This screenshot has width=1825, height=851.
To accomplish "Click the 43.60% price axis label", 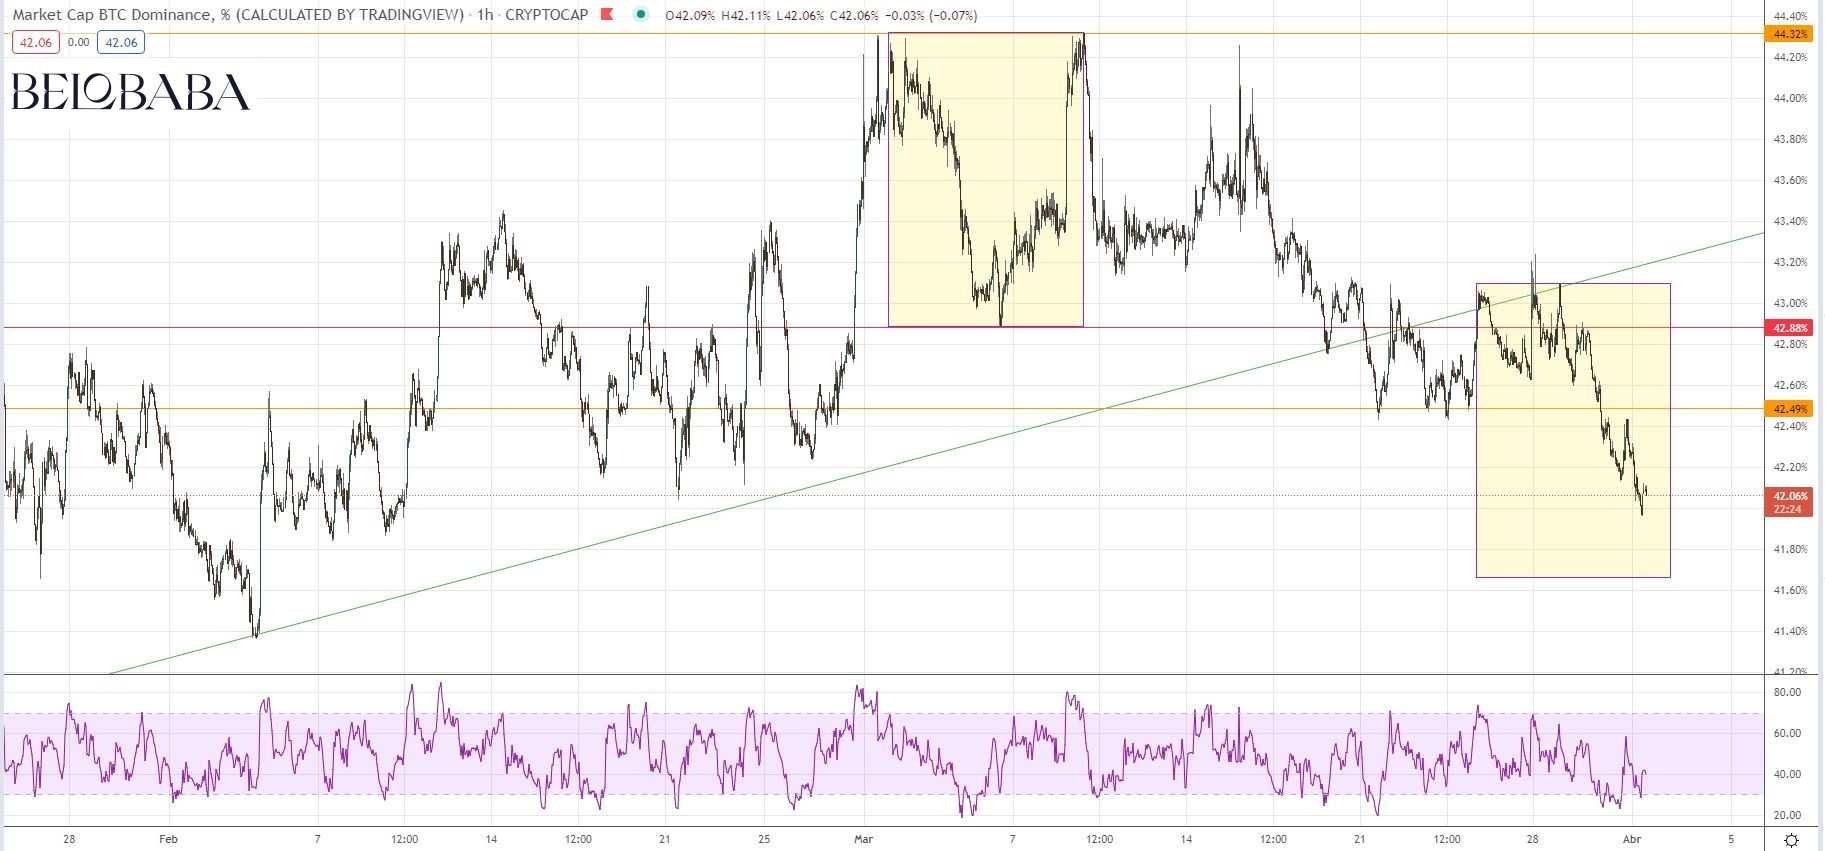I will (x=1790, y=180).
